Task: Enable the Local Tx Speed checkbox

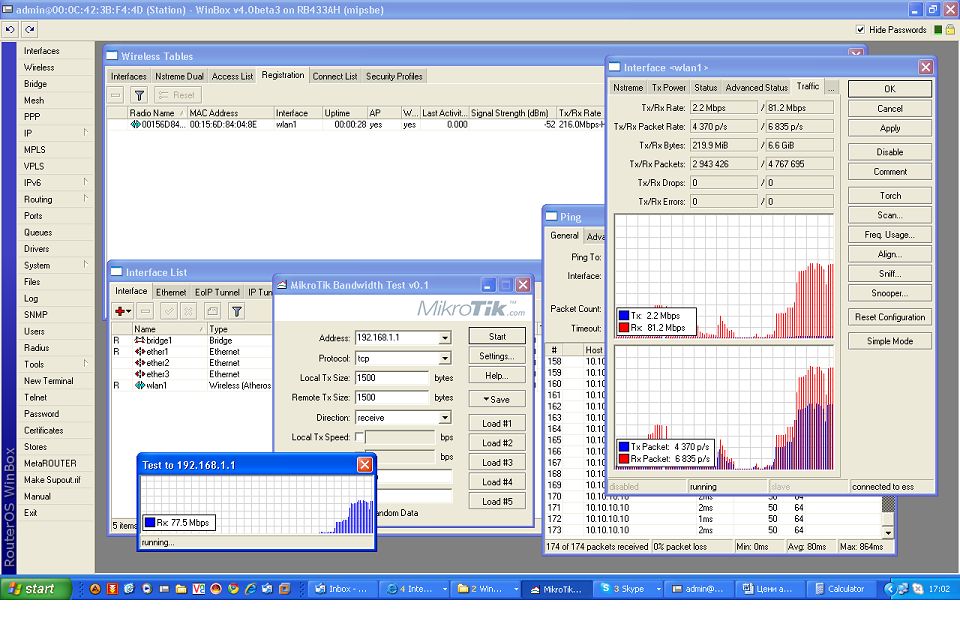Action: click(x=359, y=437)
